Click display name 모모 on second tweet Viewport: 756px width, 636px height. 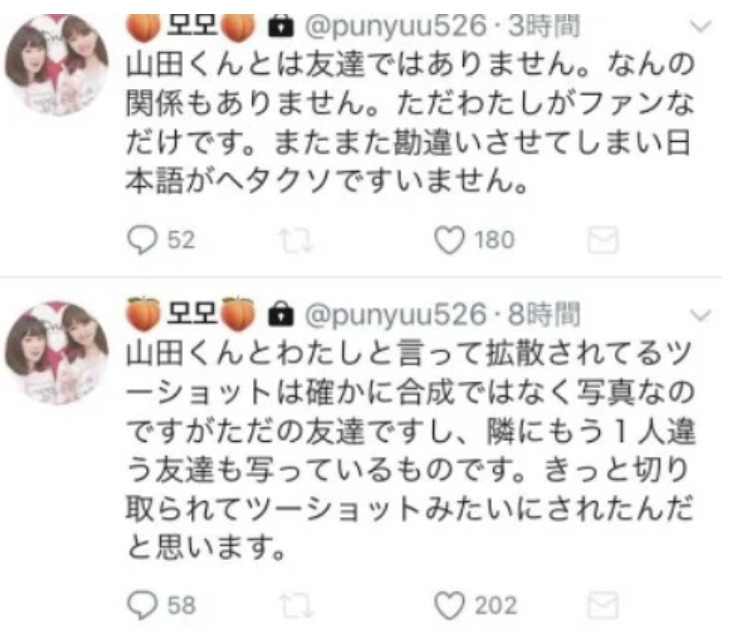pos(191,314)
